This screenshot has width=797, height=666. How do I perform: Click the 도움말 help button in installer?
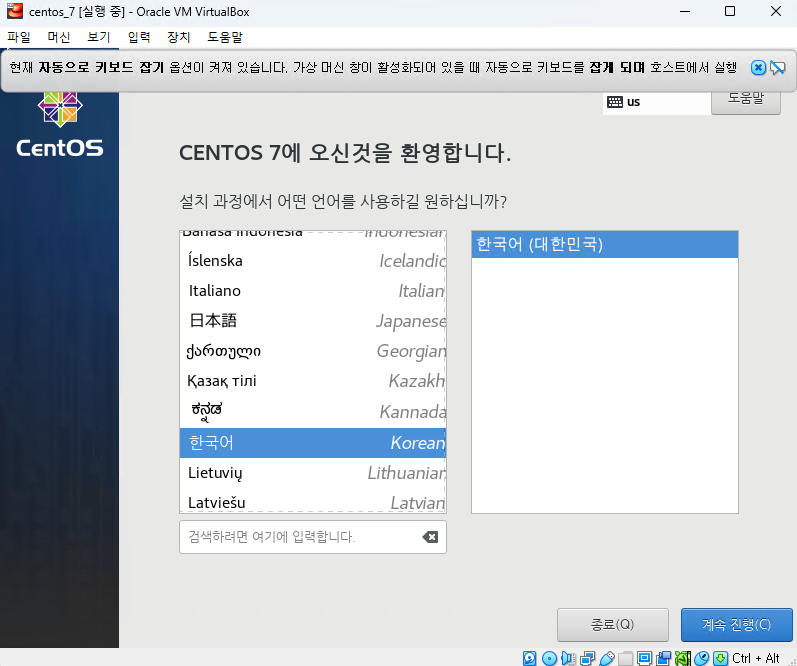(x=746, y=101)
